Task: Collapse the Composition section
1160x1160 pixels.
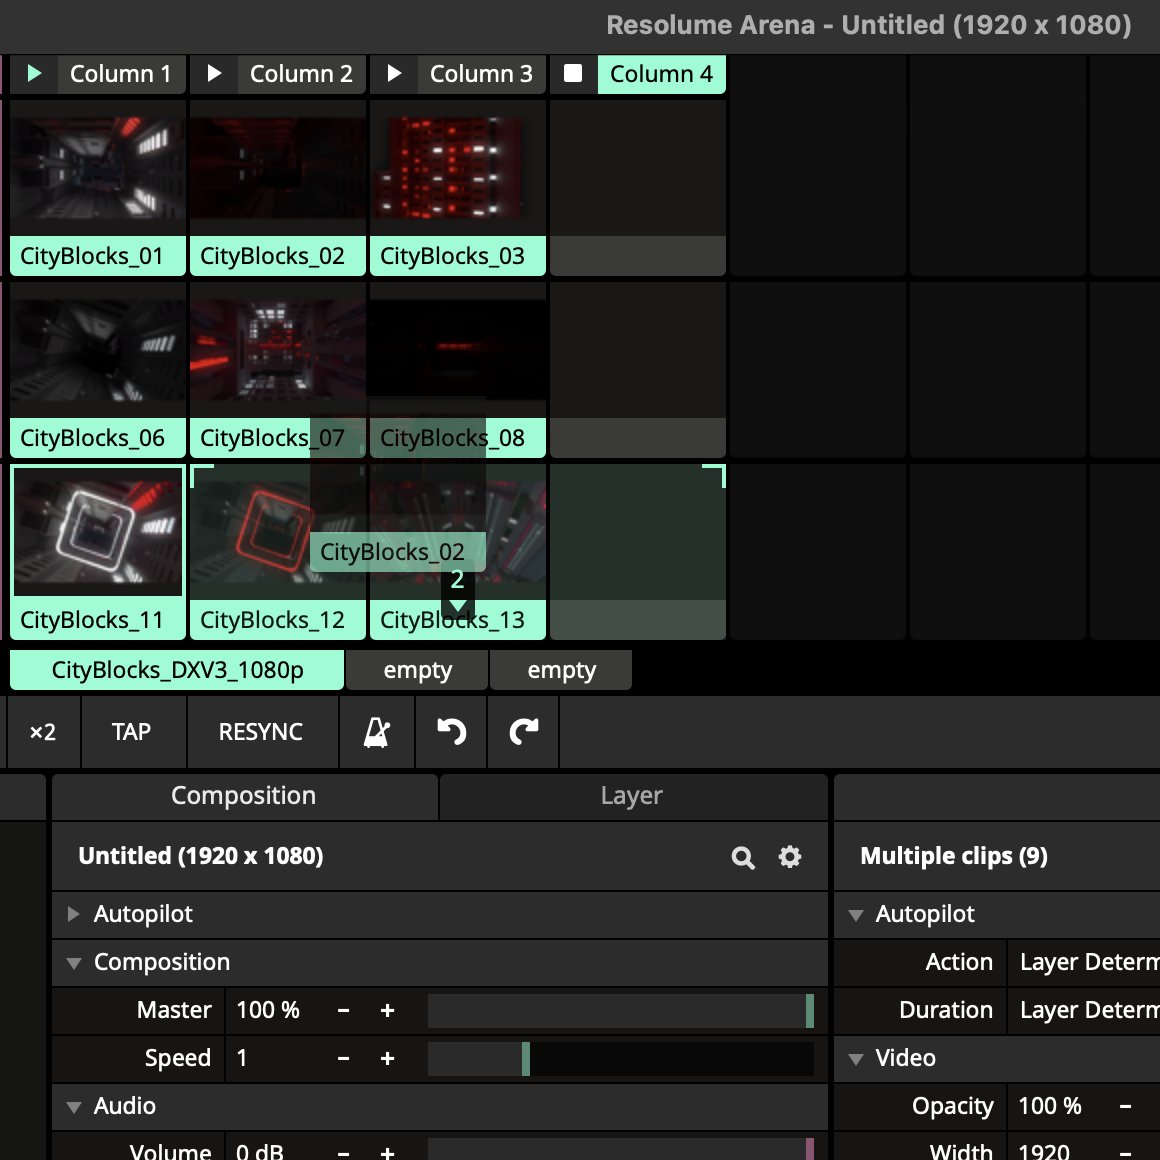Action: click(73, 962)
